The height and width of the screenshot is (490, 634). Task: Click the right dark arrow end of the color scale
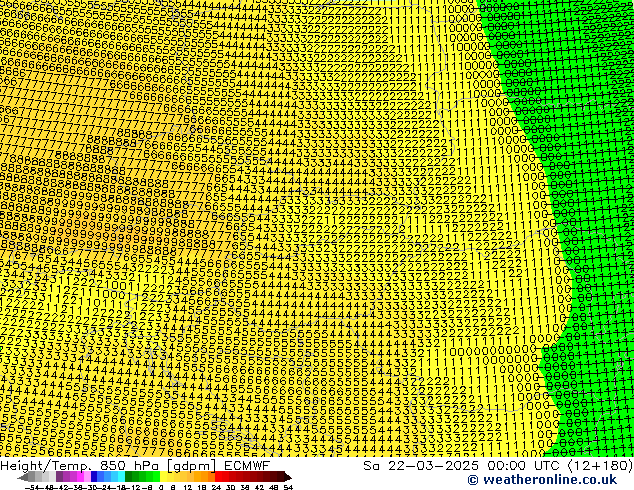click(288, 477)
